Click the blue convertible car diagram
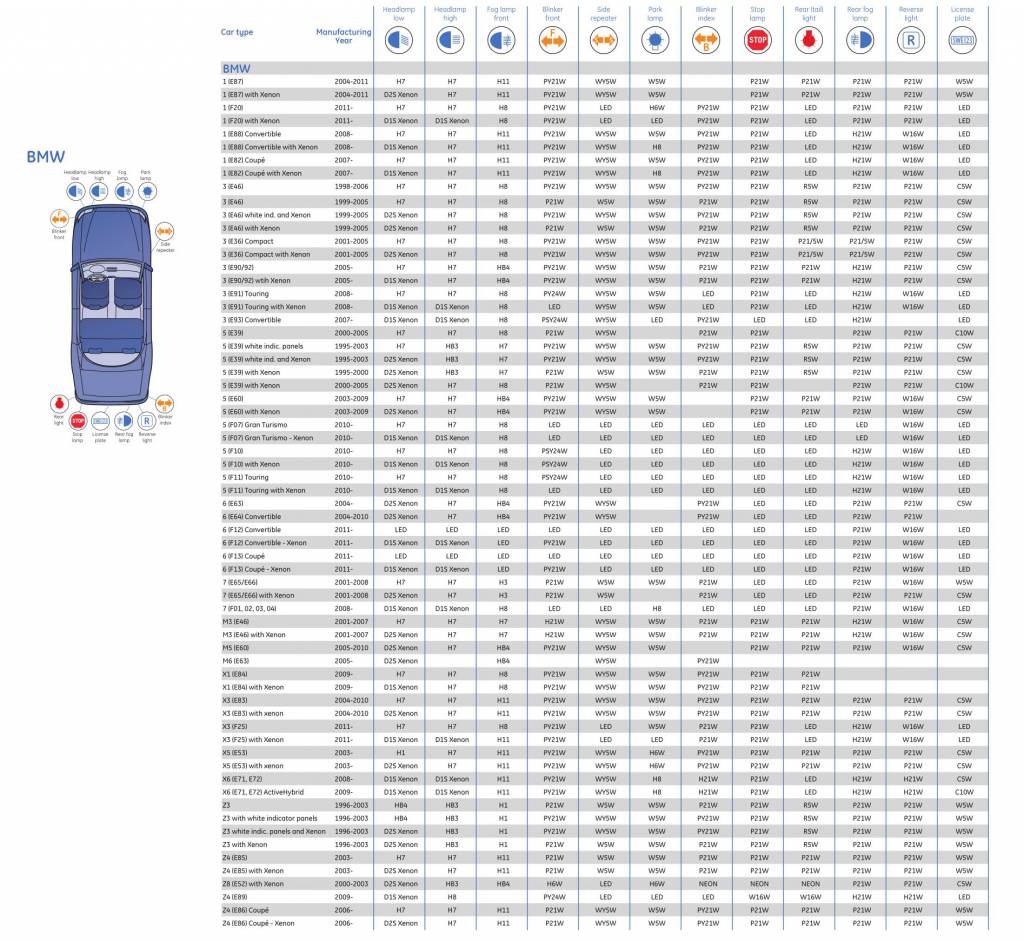 click(x=112, y=305)
